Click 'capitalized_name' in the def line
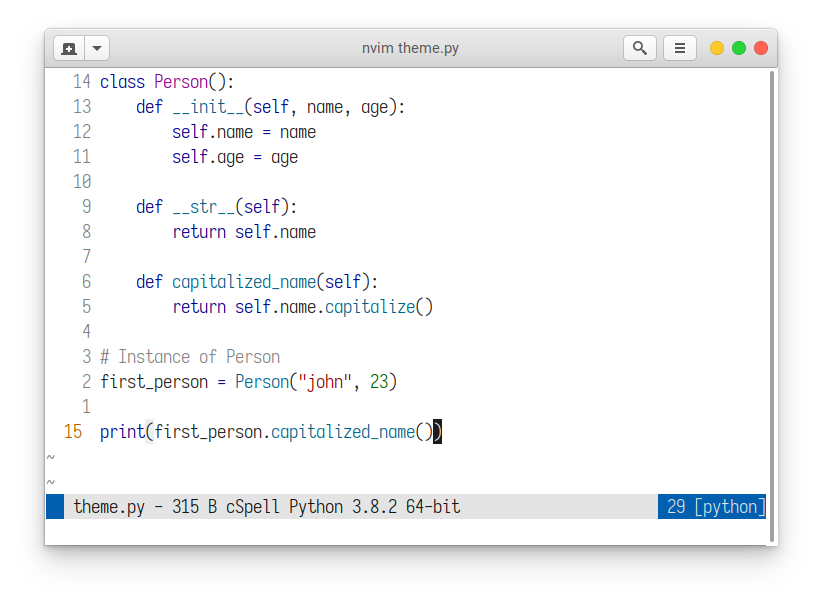 point(244,282)
